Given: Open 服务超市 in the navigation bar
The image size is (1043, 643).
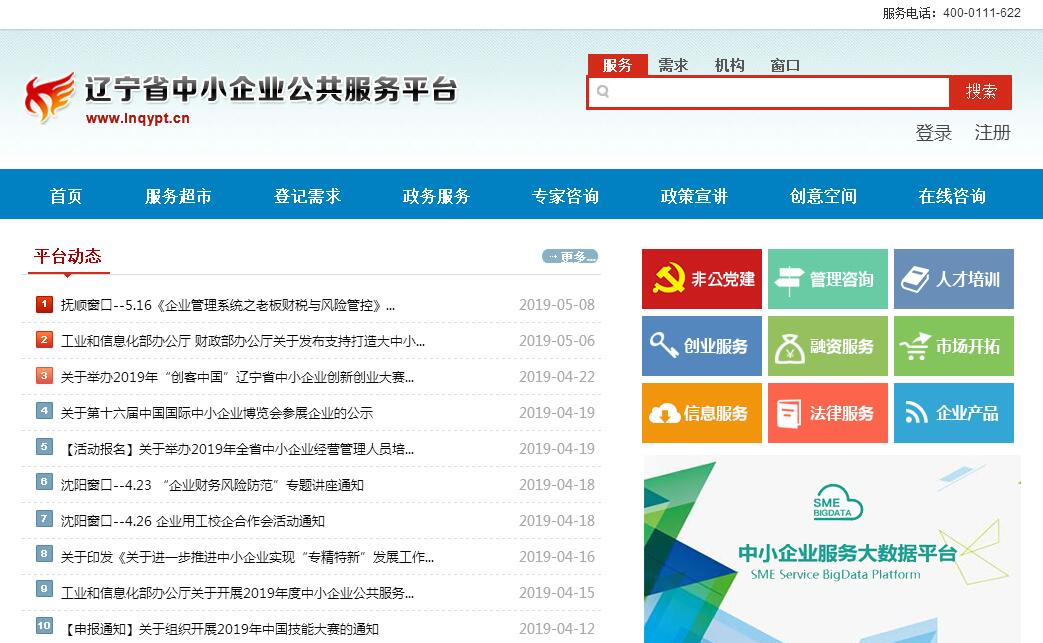Looking at the screenshot, I should 178,196.
